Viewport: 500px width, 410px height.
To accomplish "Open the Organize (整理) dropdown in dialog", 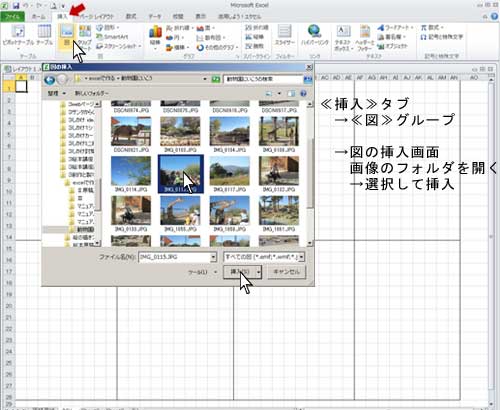I will (x=57, y=93).
